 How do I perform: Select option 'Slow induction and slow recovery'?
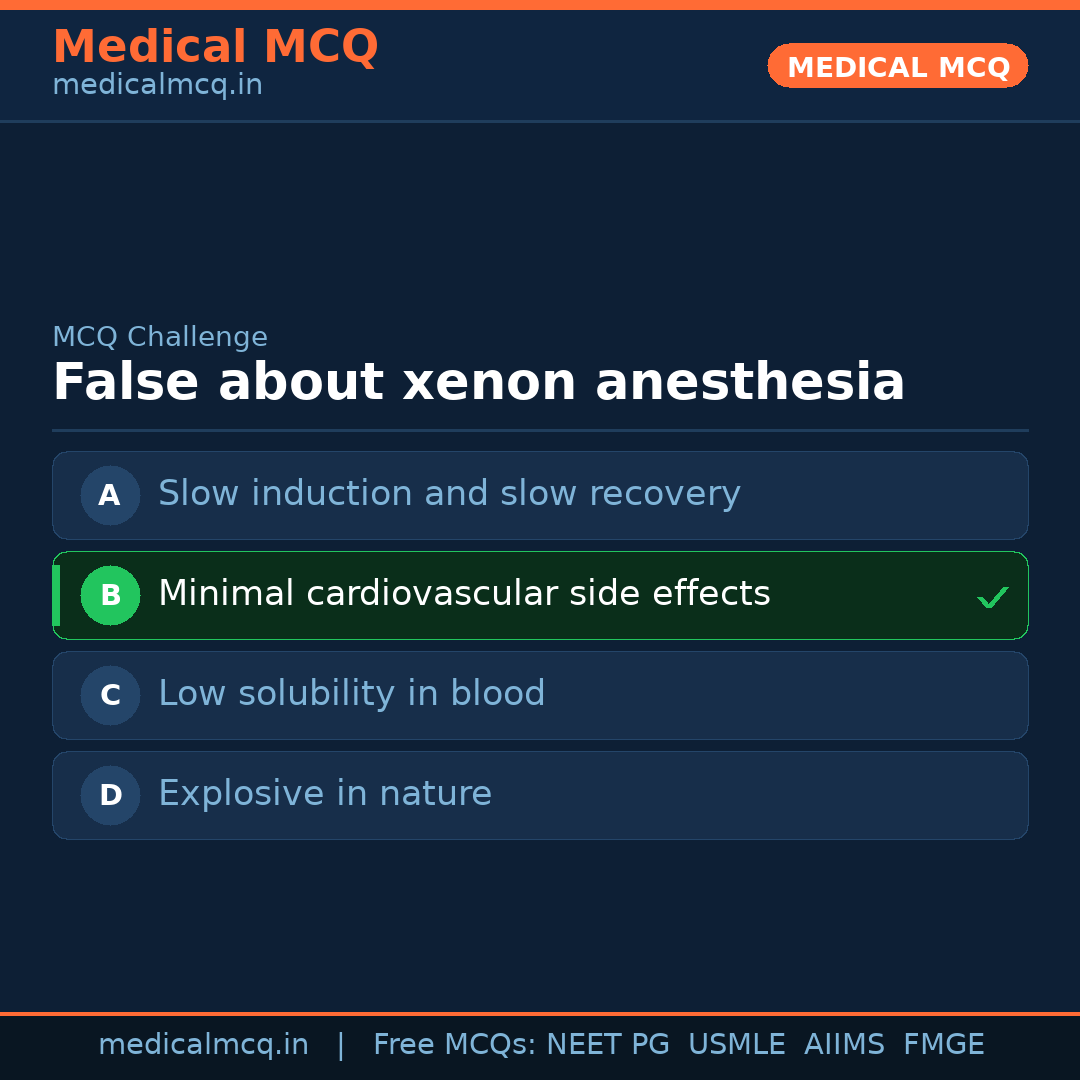(x=449, y=494)
